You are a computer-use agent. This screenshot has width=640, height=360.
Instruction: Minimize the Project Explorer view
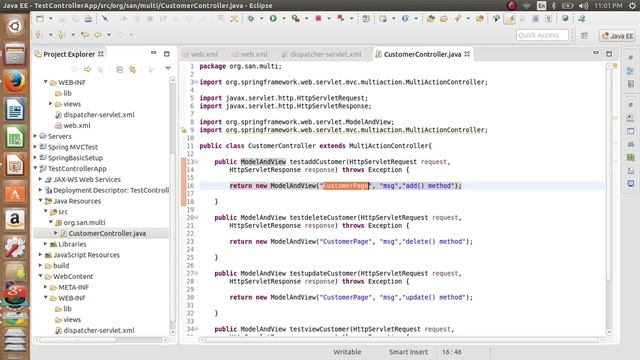[153, 53]
